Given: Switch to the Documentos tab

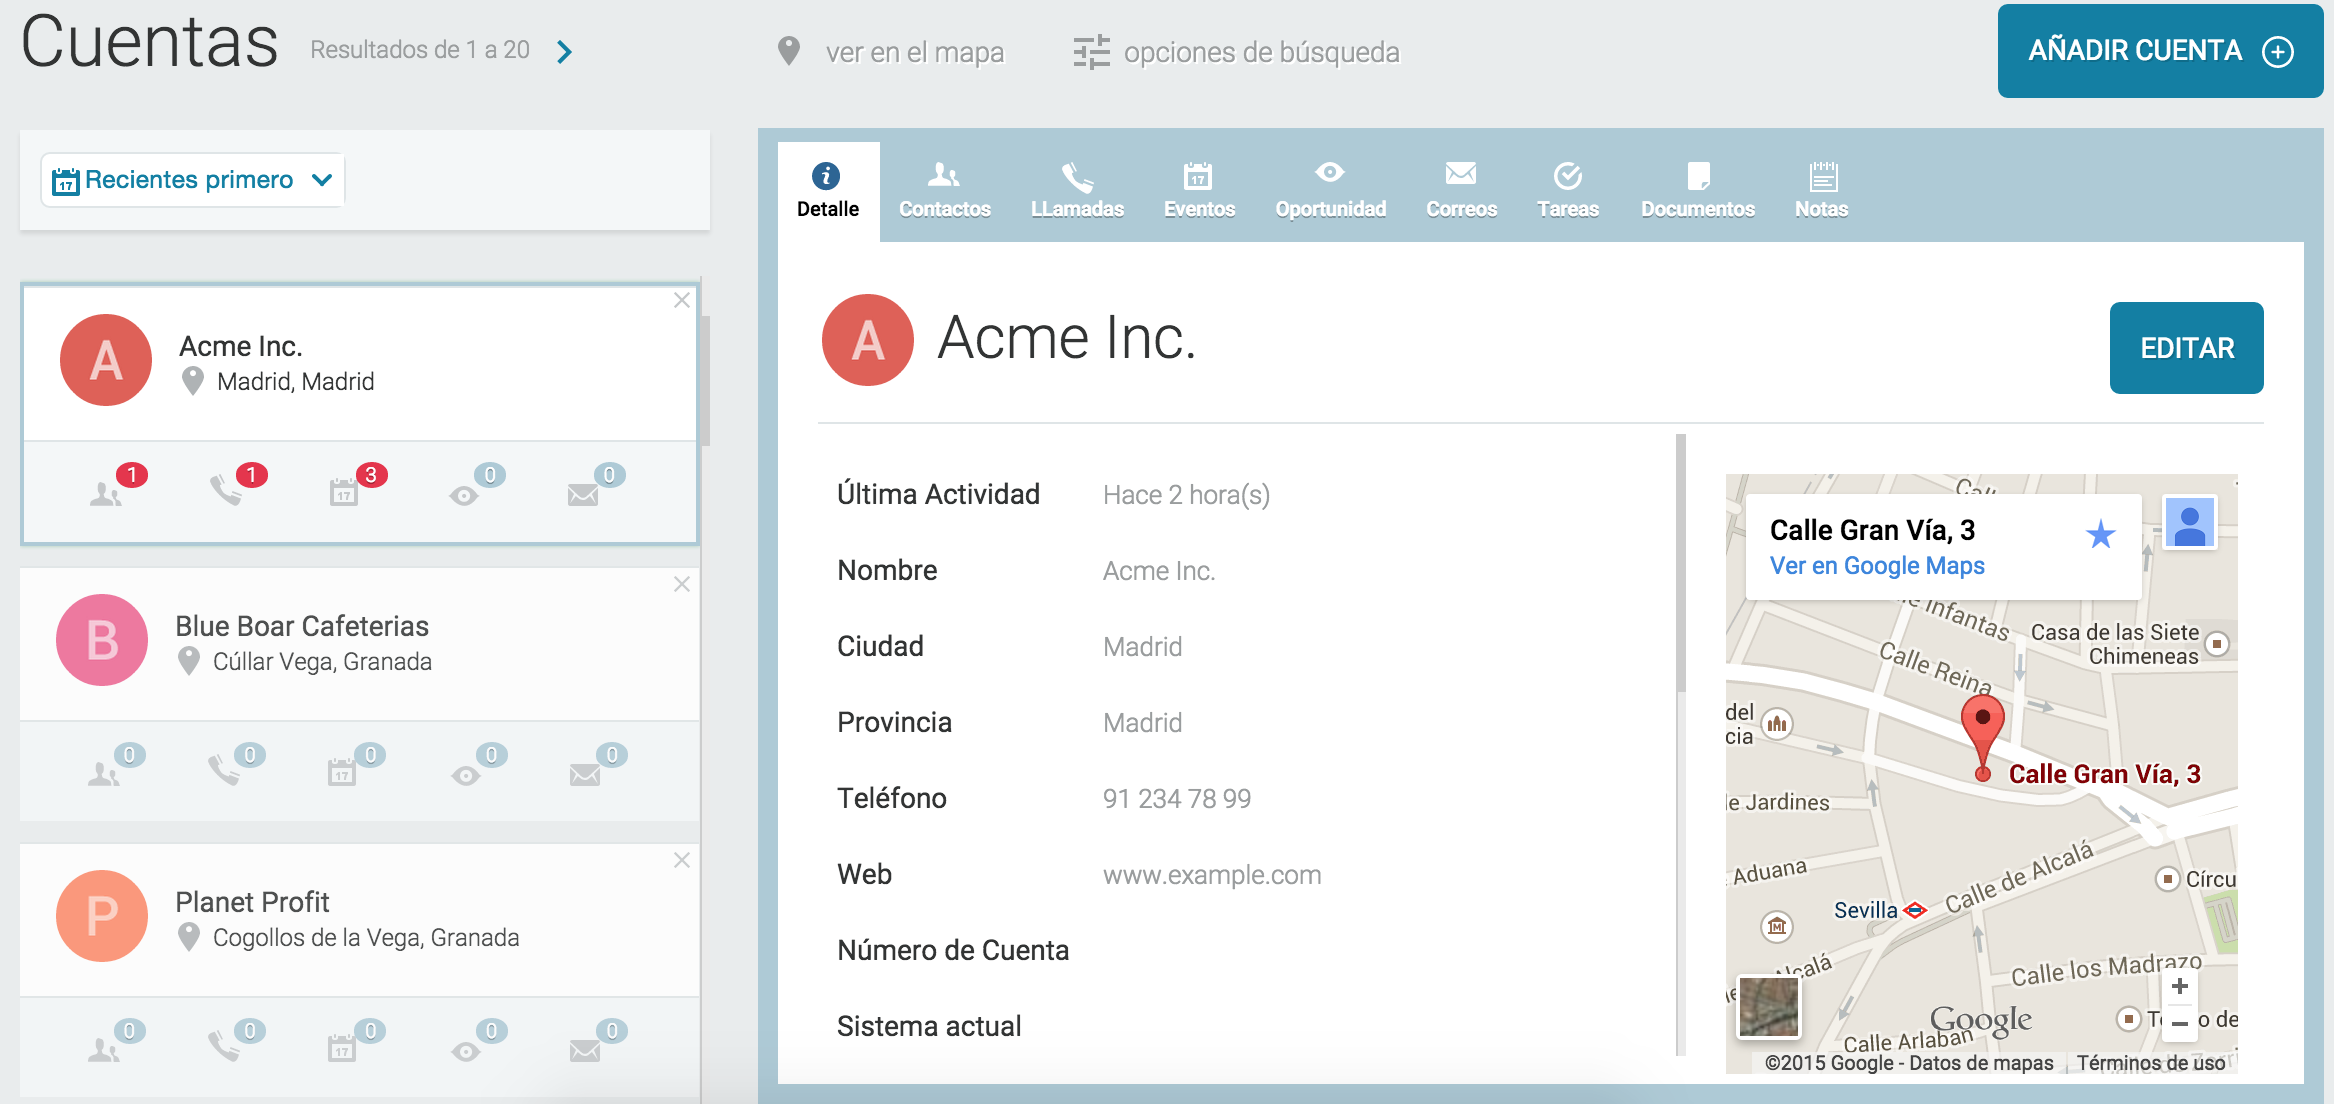Looking at the screenshot, I should 1697,190.
